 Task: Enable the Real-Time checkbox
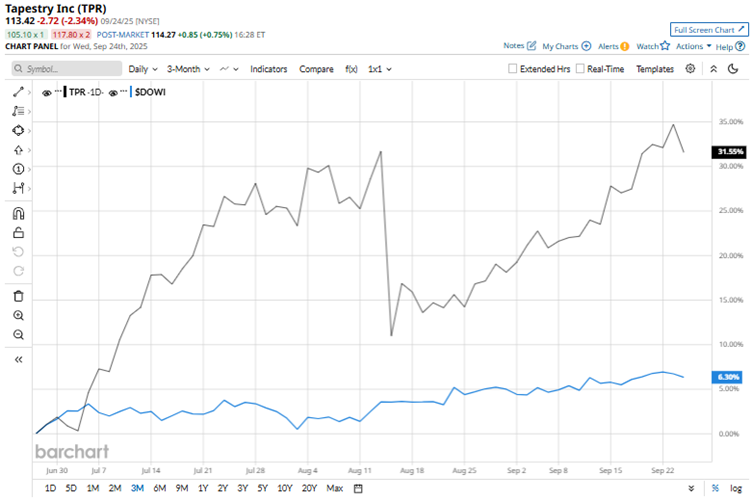(x=580, y=69)
